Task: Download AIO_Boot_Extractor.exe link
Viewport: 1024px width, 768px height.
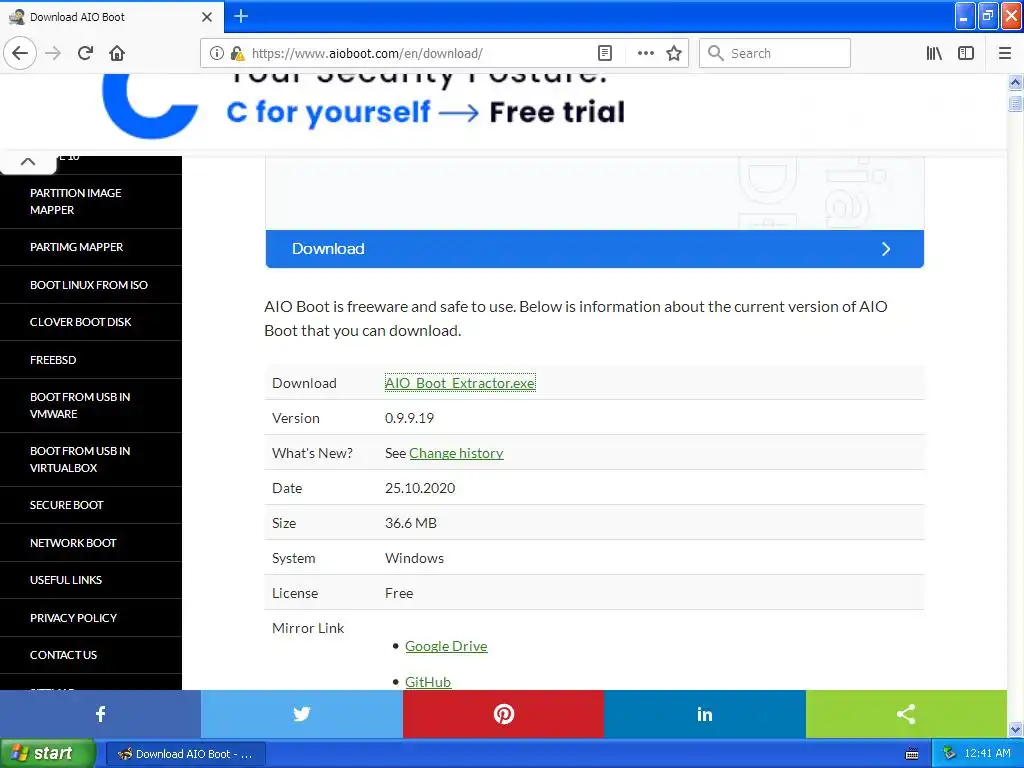Action: [x=460, y=383]
